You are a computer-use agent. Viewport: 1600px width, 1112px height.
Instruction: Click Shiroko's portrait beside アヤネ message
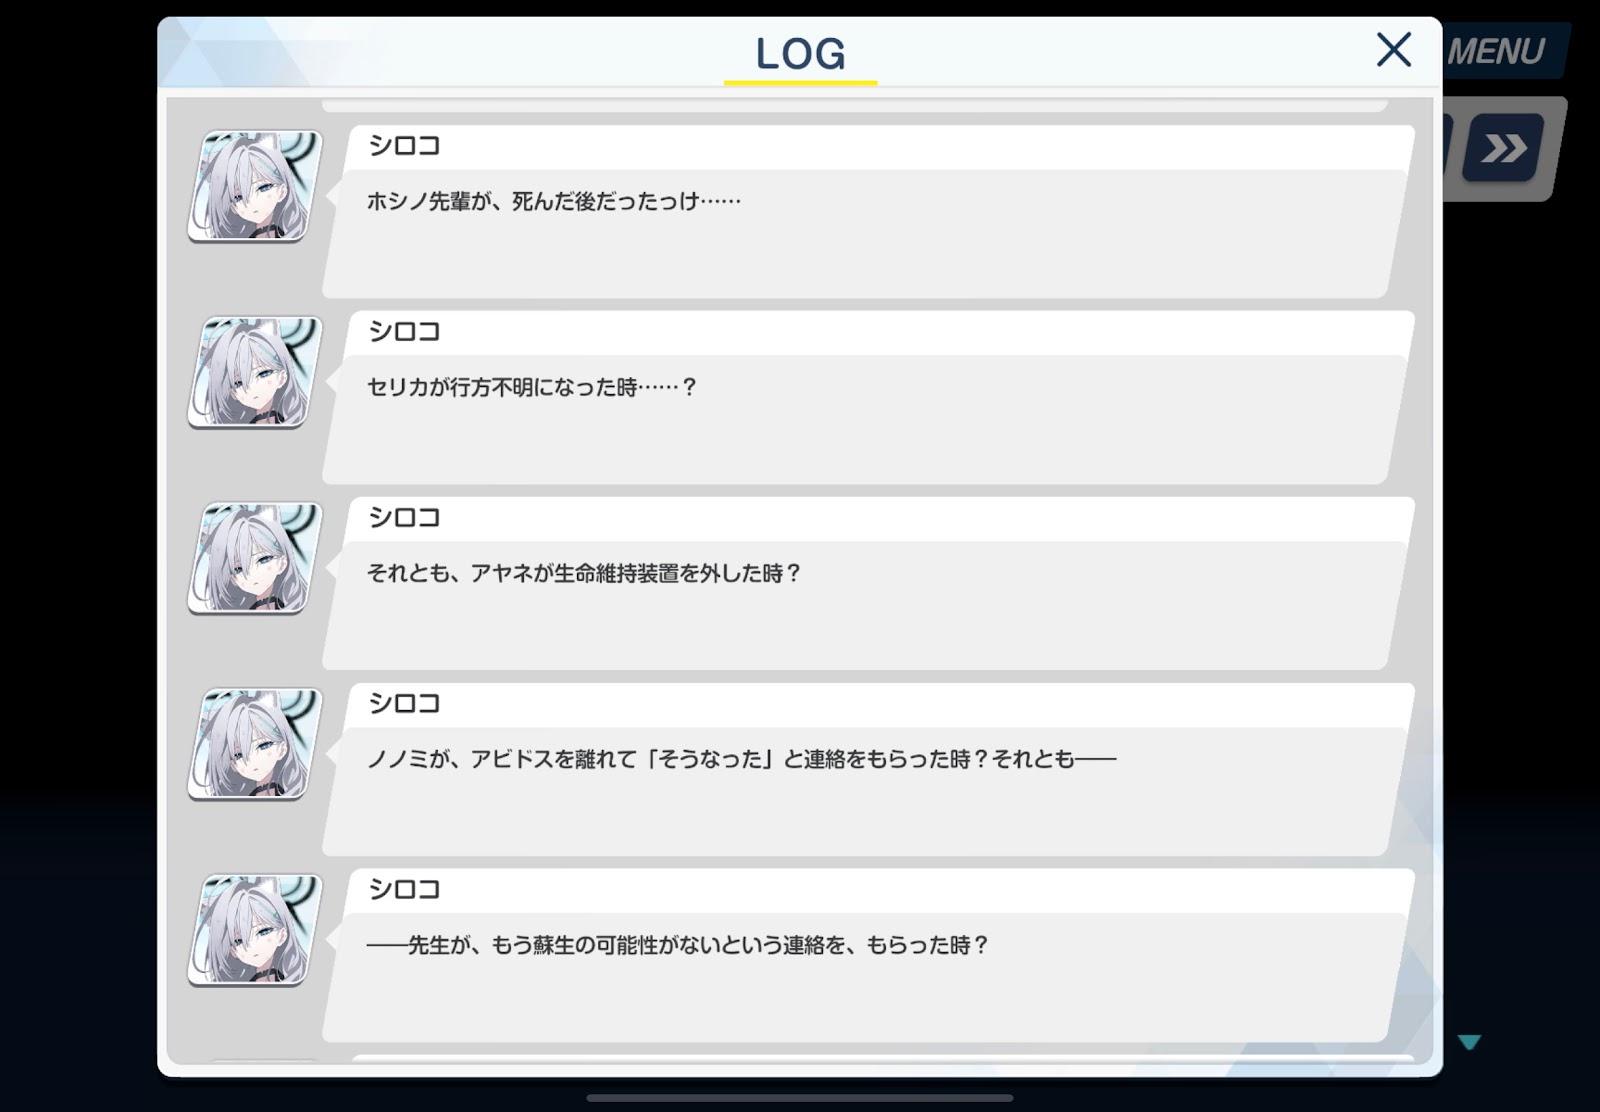pyautogui.click(x=256, y=558)
